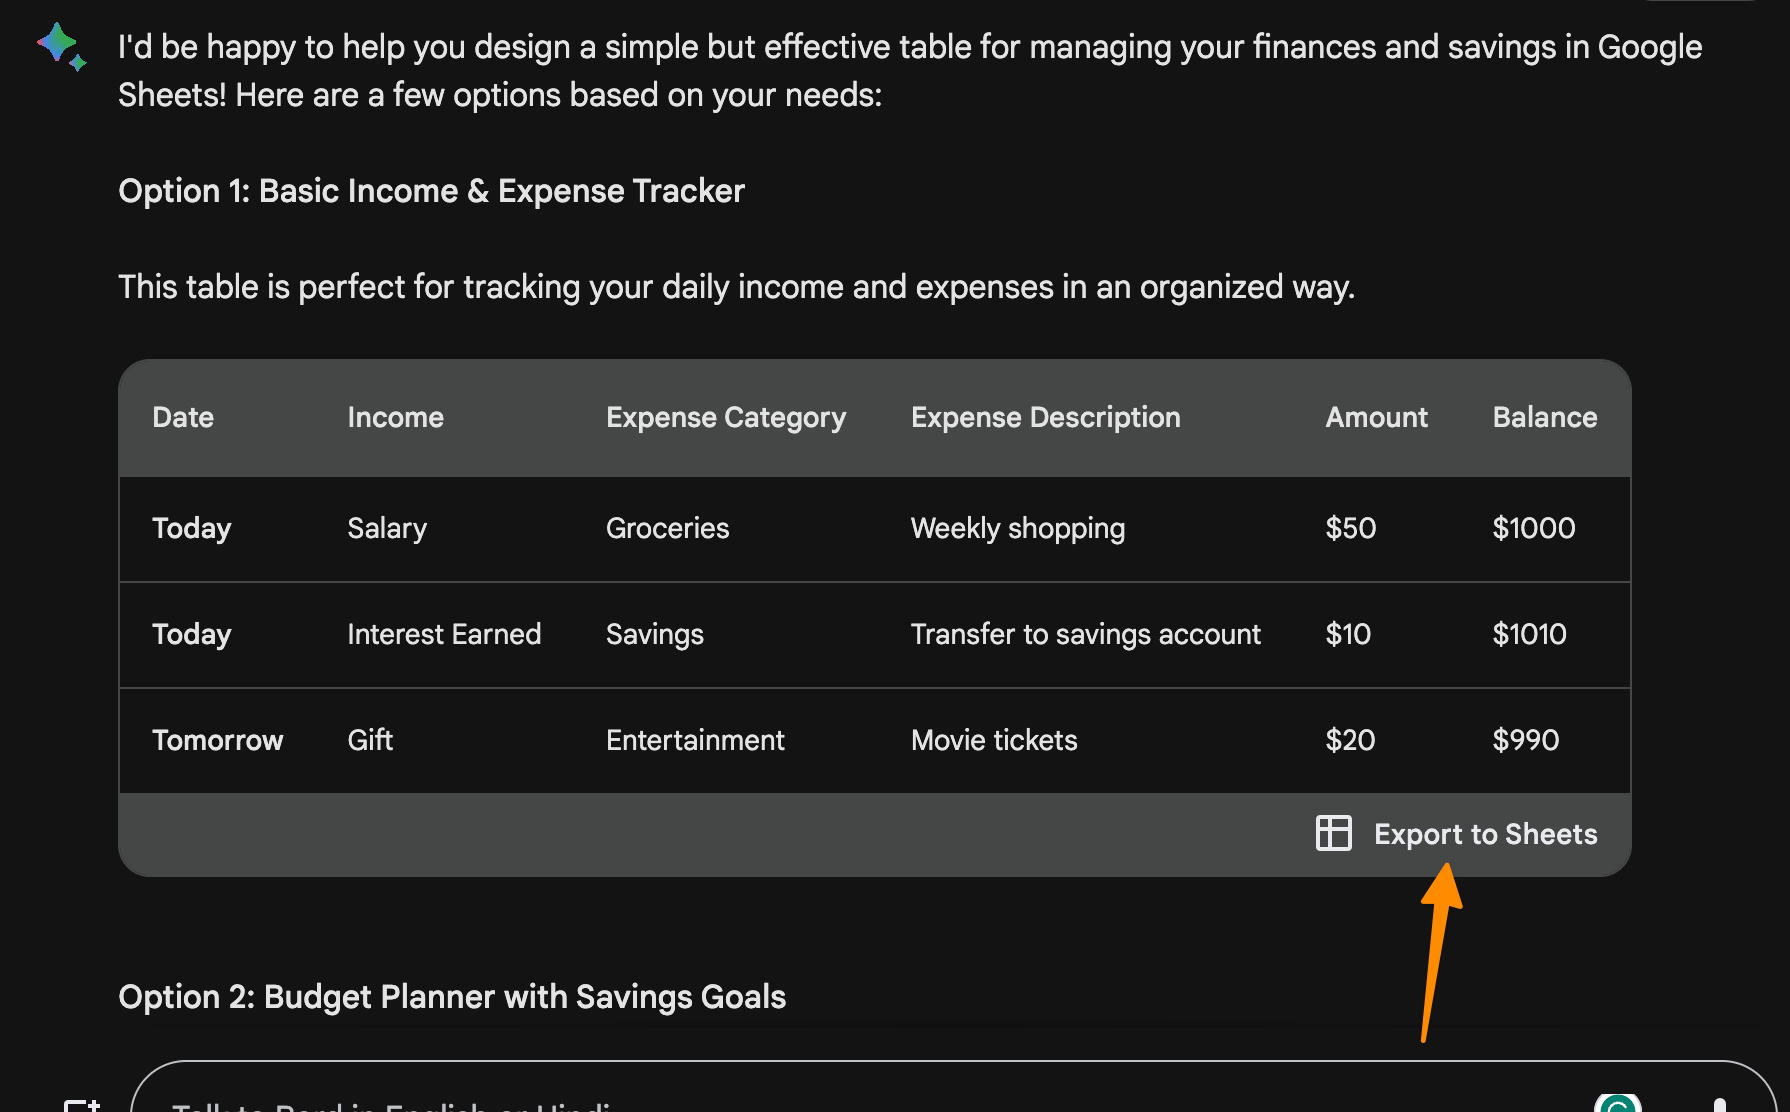Select the Groceries cell
Screen dimensions: 1790x1112
667,528
